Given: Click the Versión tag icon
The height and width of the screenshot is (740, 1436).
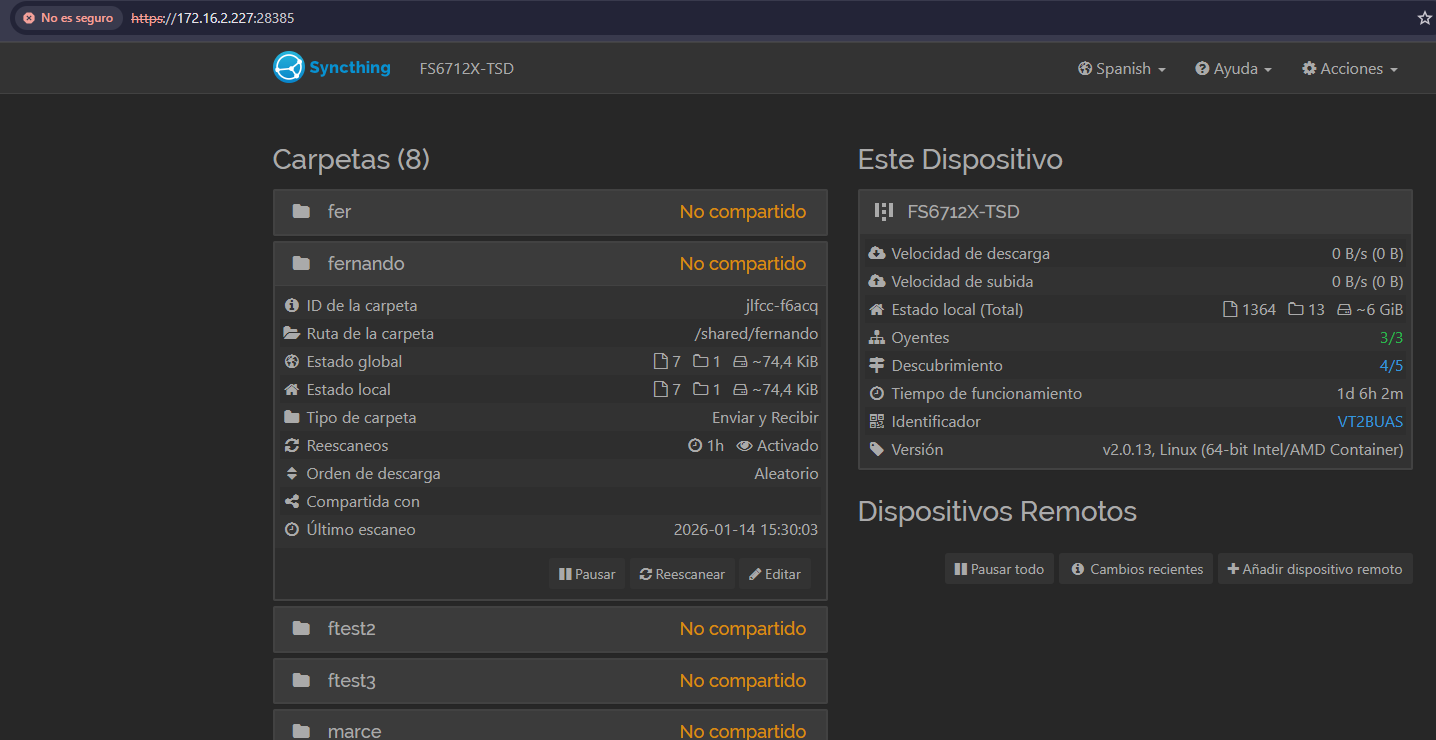Looking at the screenshot, I should click(877, 450).
